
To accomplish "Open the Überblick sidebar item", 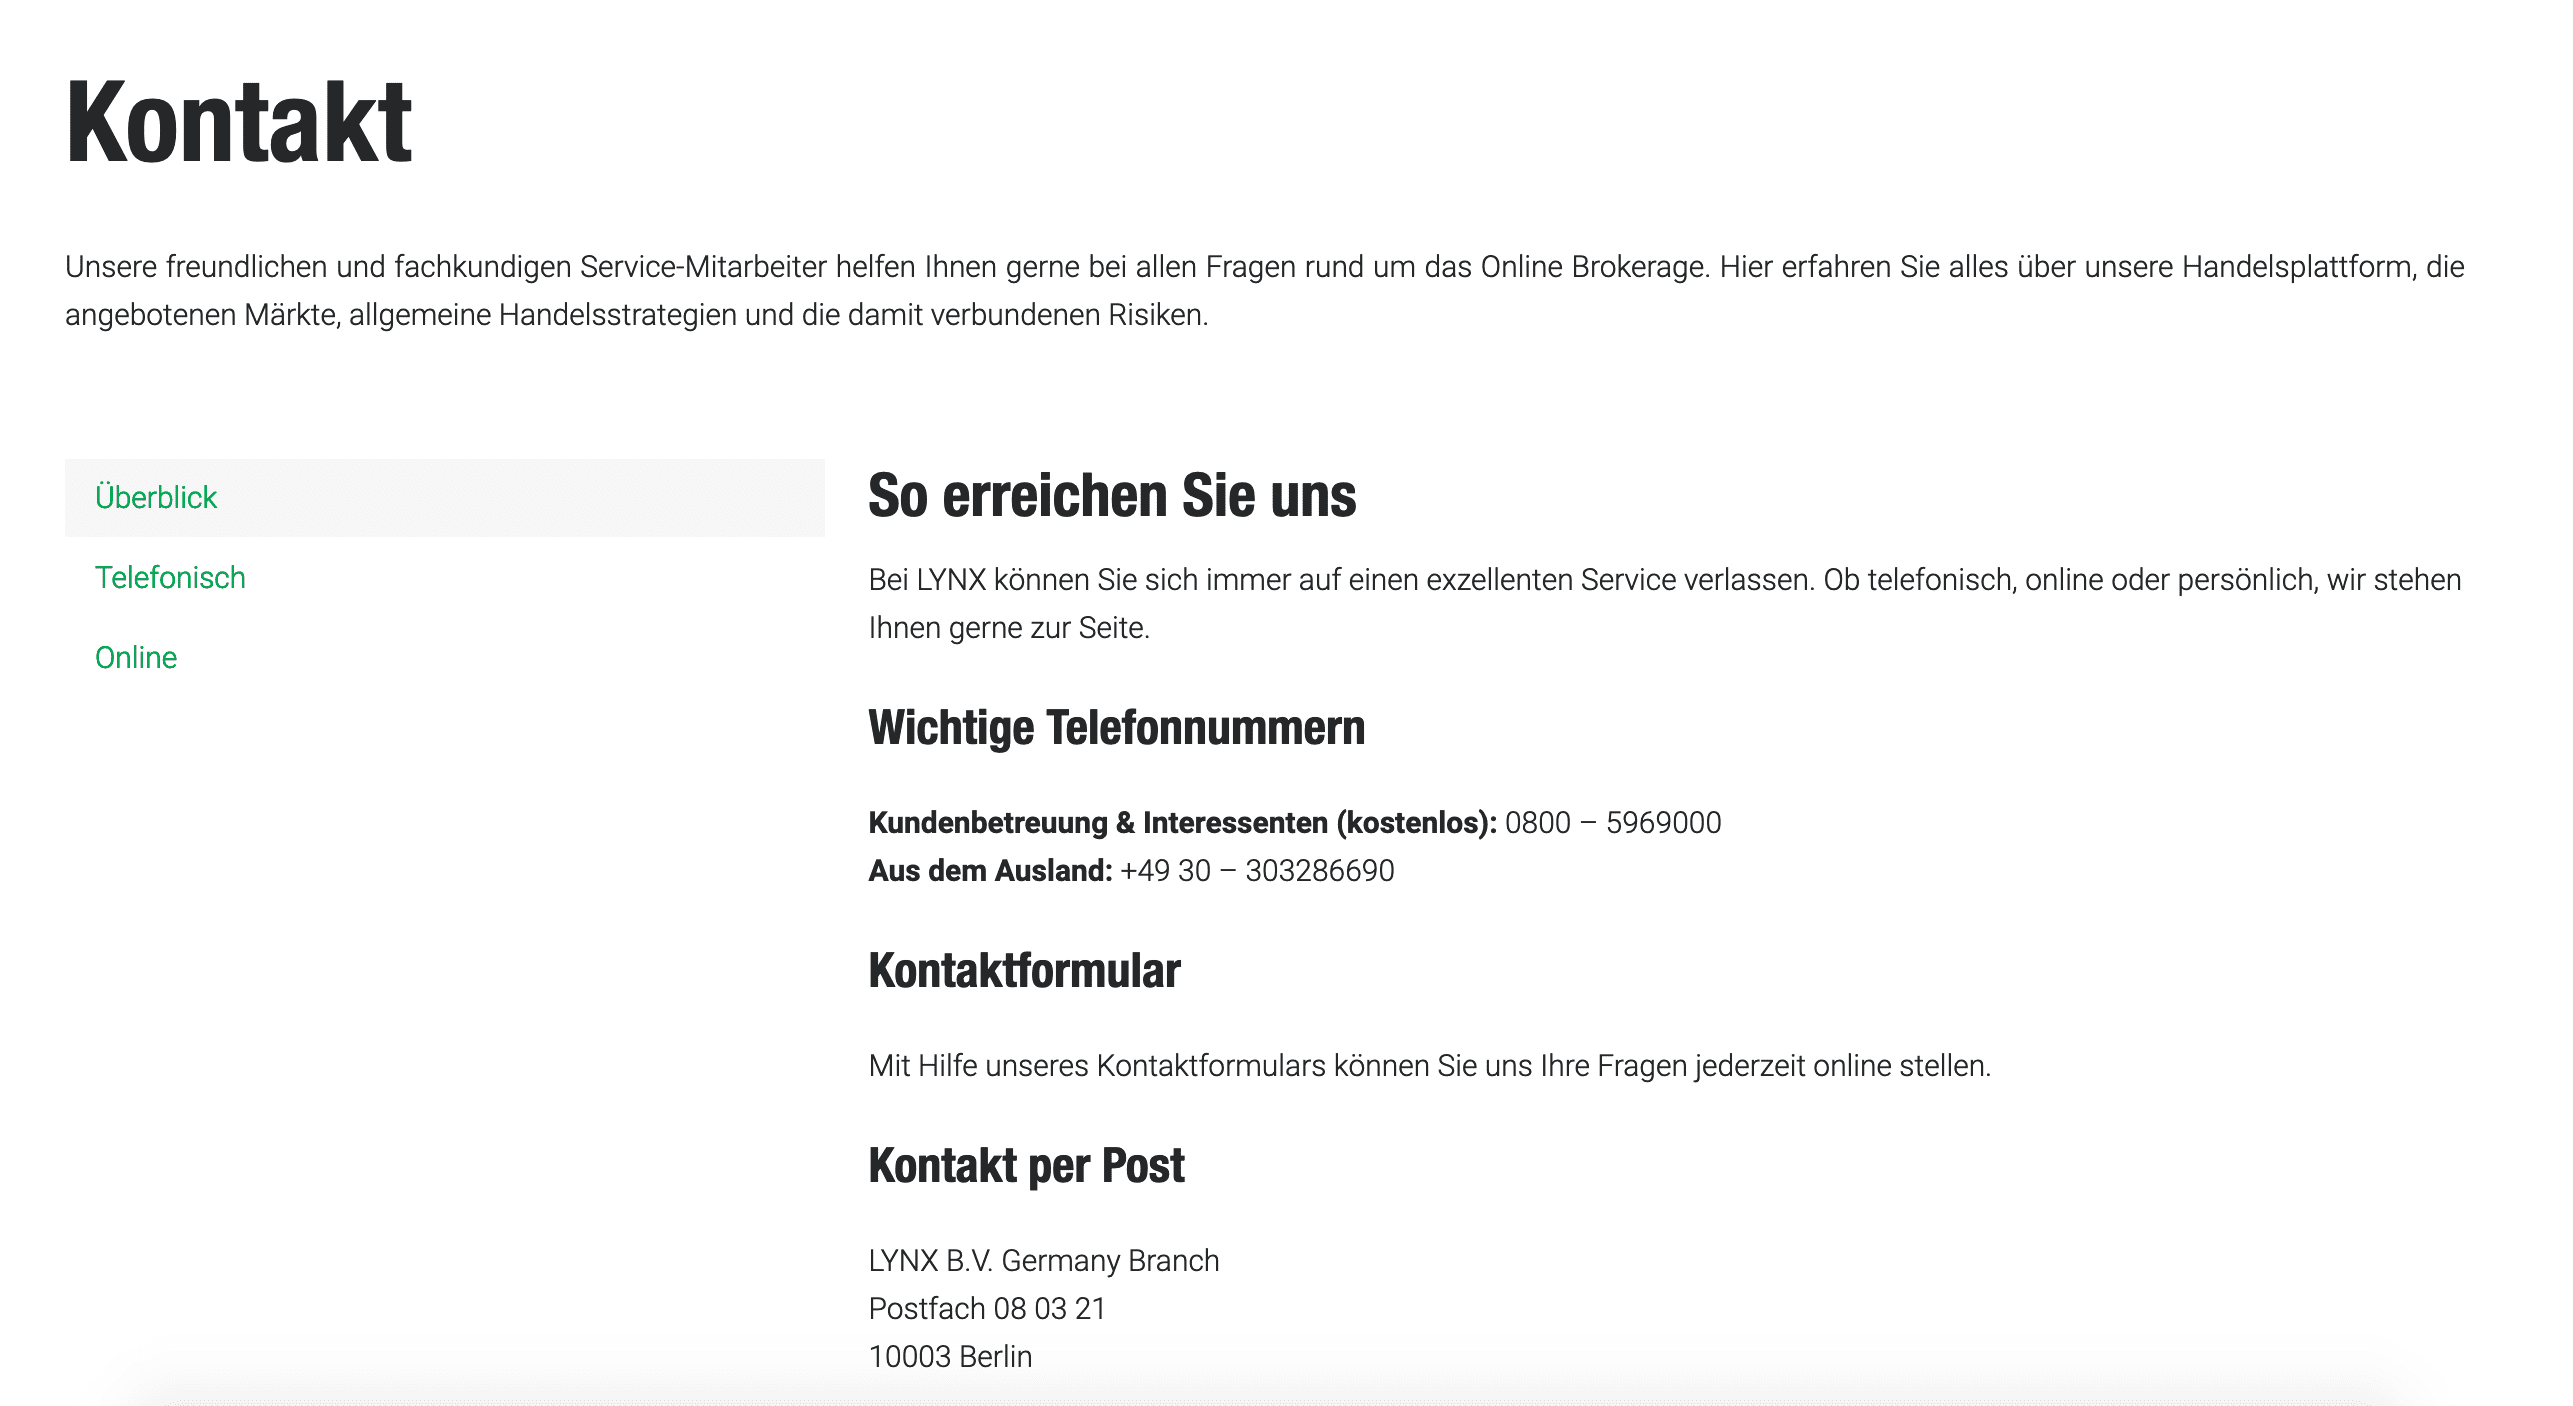I will point(156,497).
